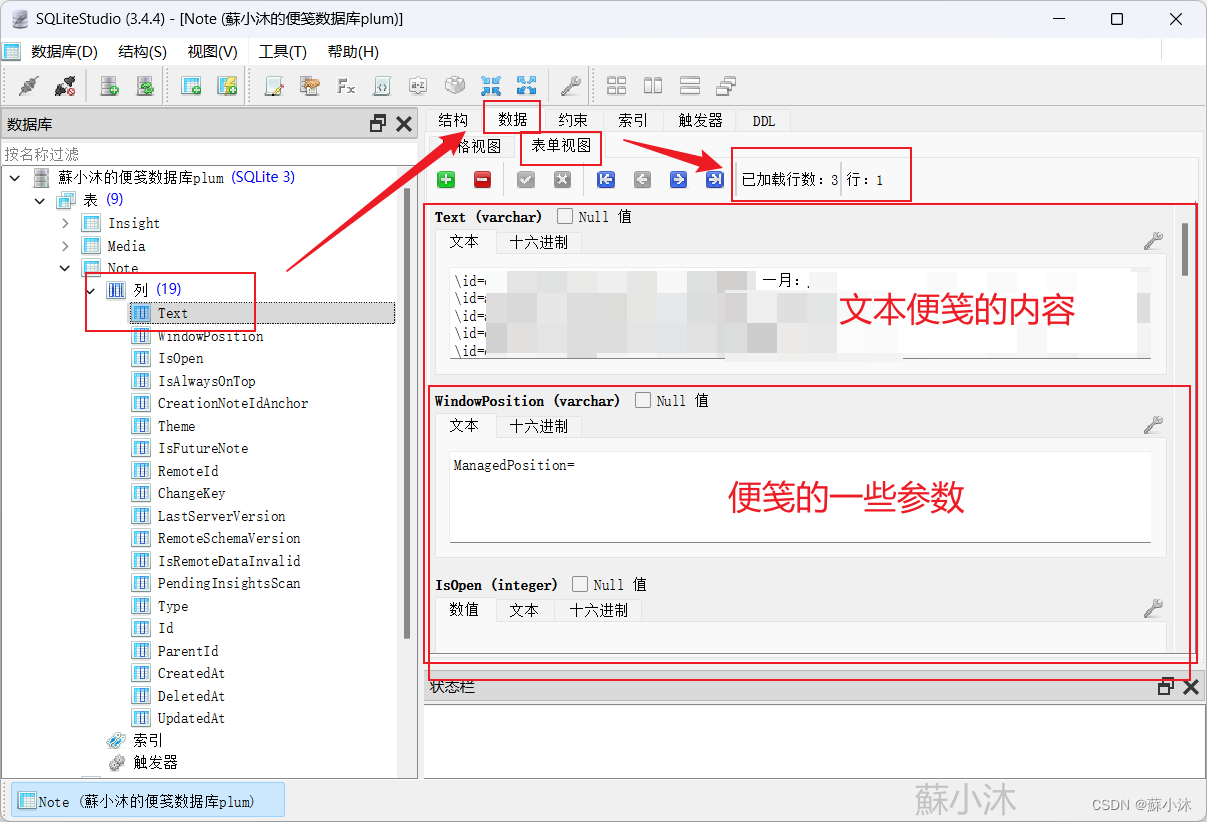Go to next row arrow icon
The image size is (1207, 822).
pyautogui.click(x=678, y=180)
